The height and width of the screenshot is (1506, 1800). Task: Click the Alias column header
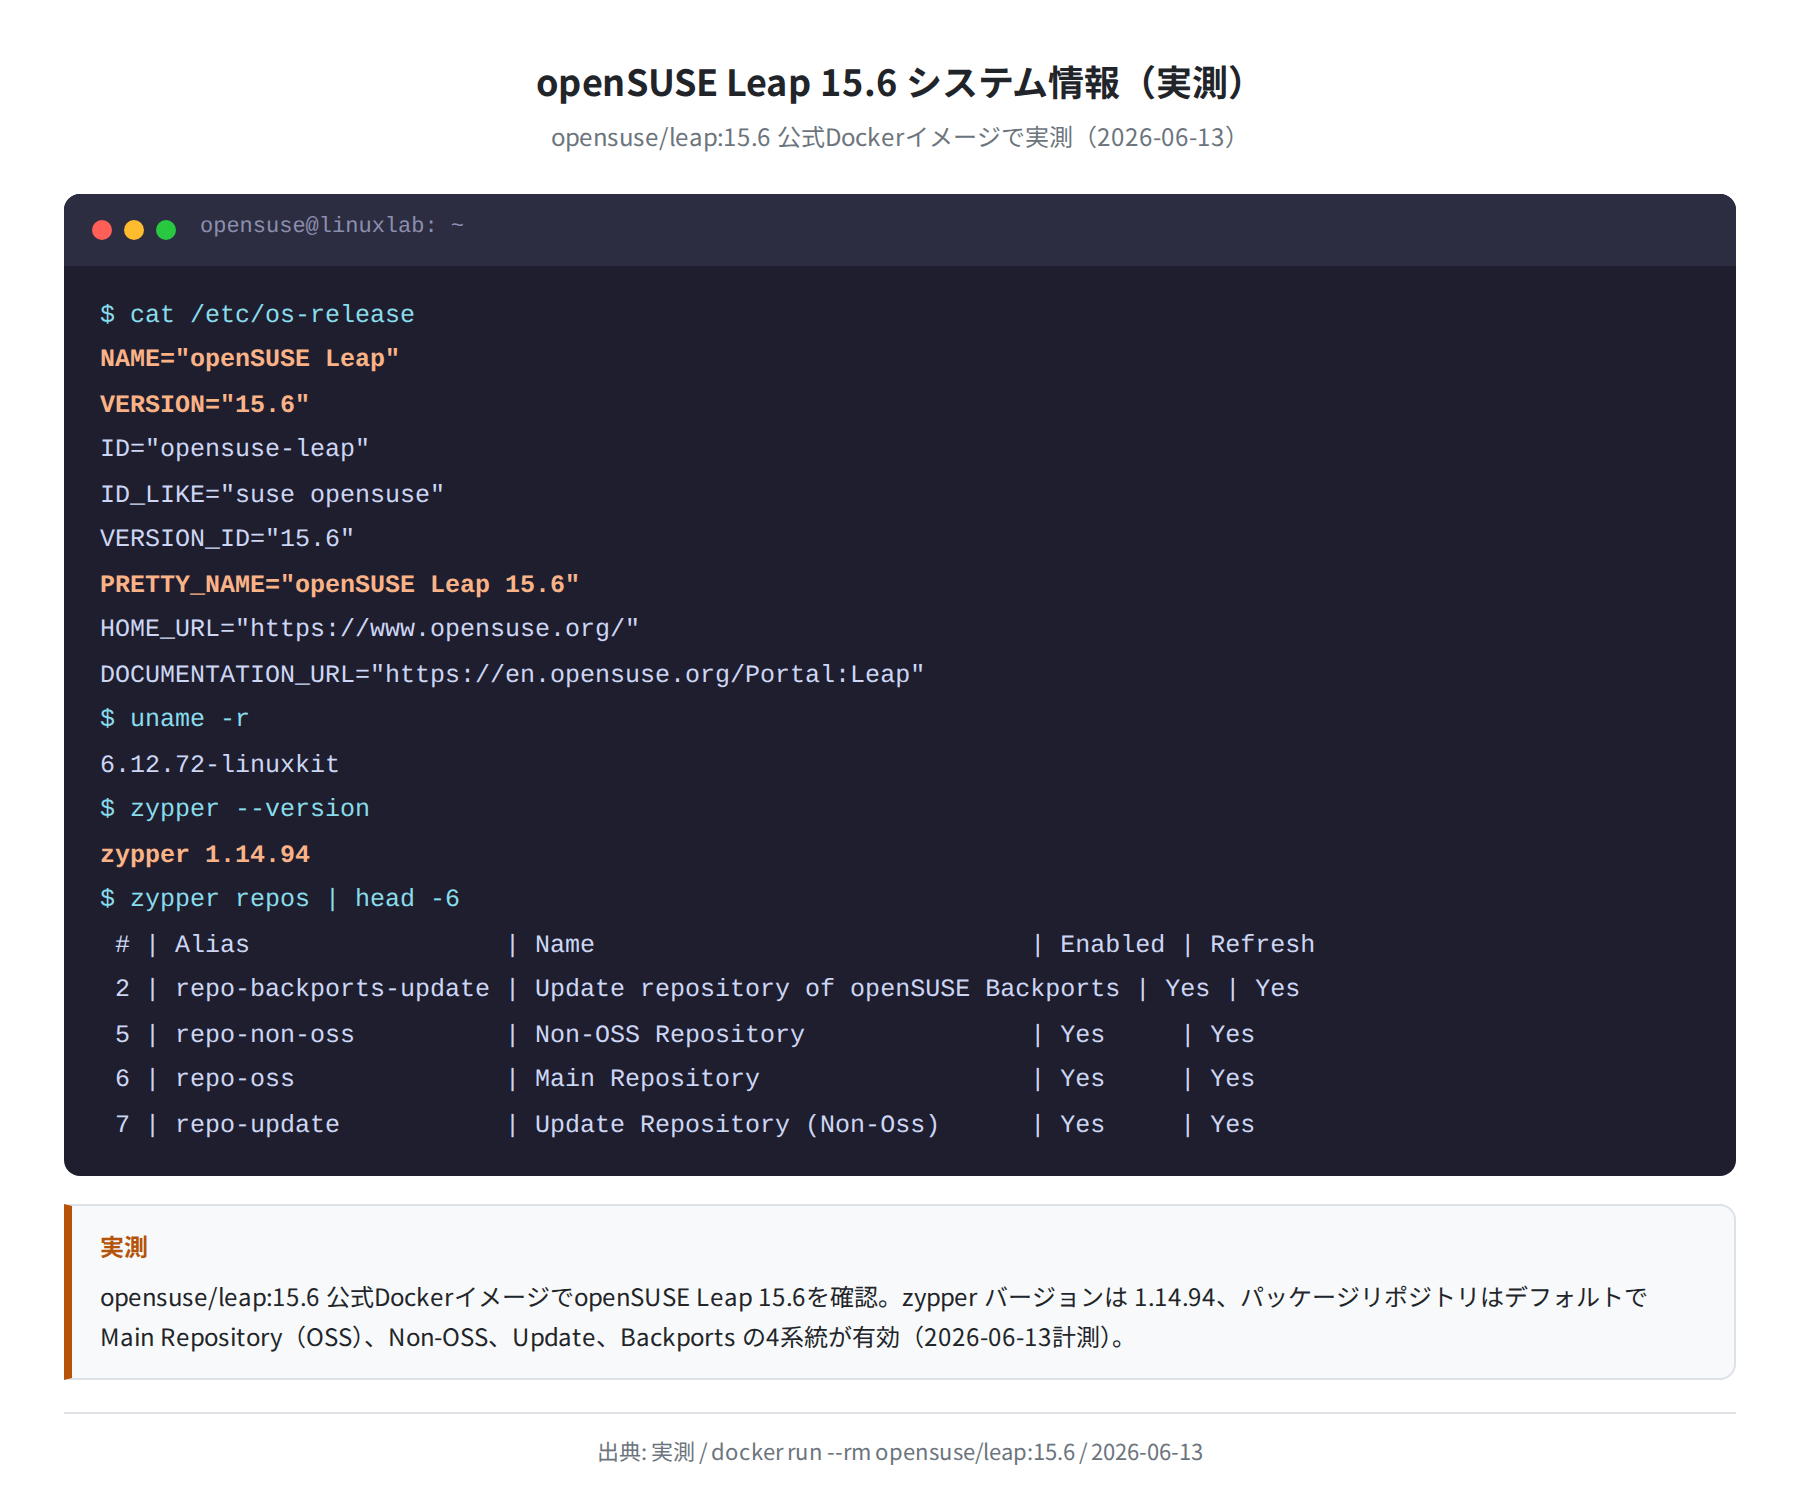tap(212, 944)
